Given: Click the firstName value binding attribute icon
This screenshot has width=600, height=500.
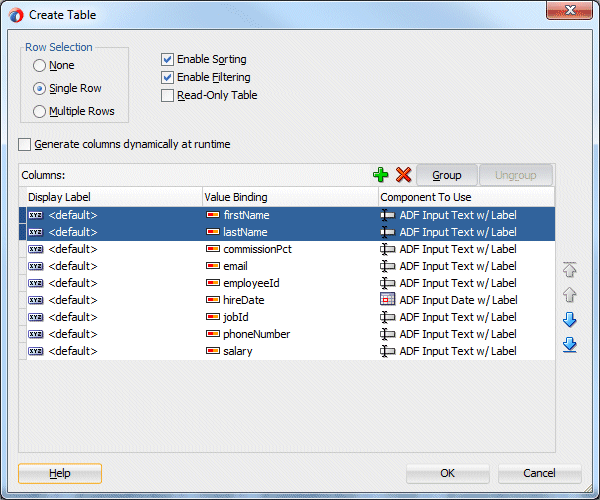Looking at the screenshot, I should [213, 215].
